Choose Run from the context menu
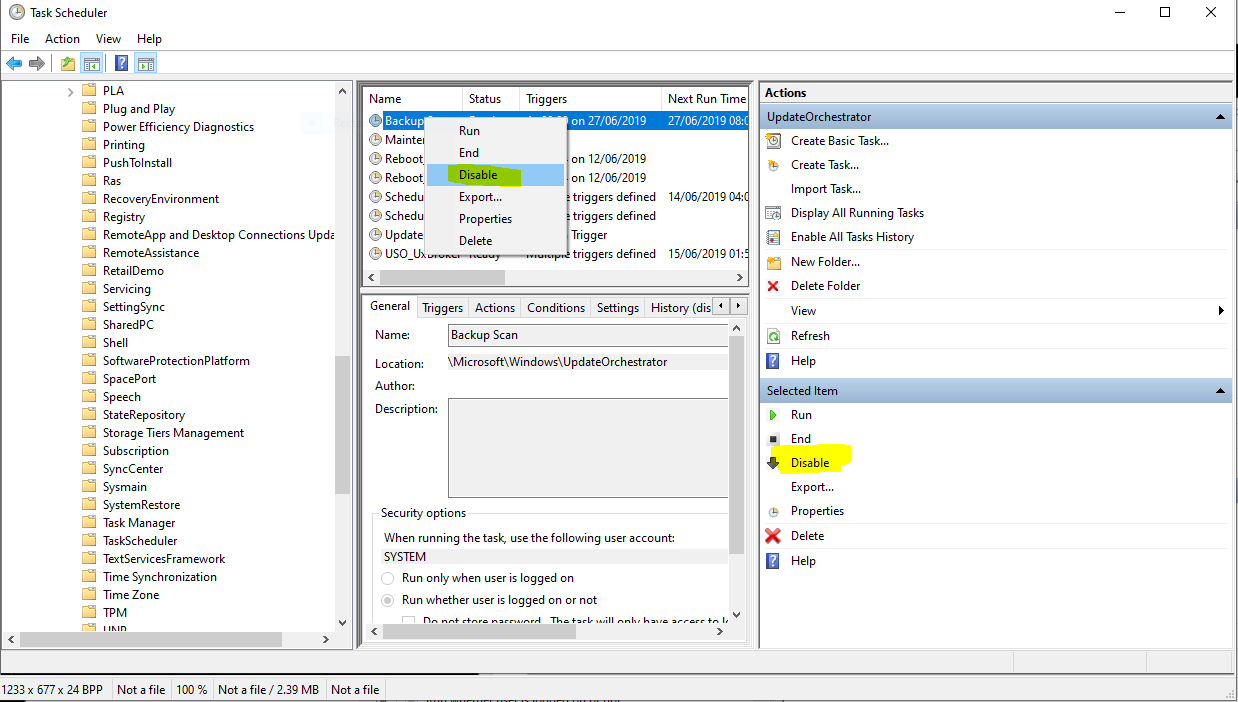Image resolution: width=1238 pixels, height=702 pixels. [x=496, y=131]
